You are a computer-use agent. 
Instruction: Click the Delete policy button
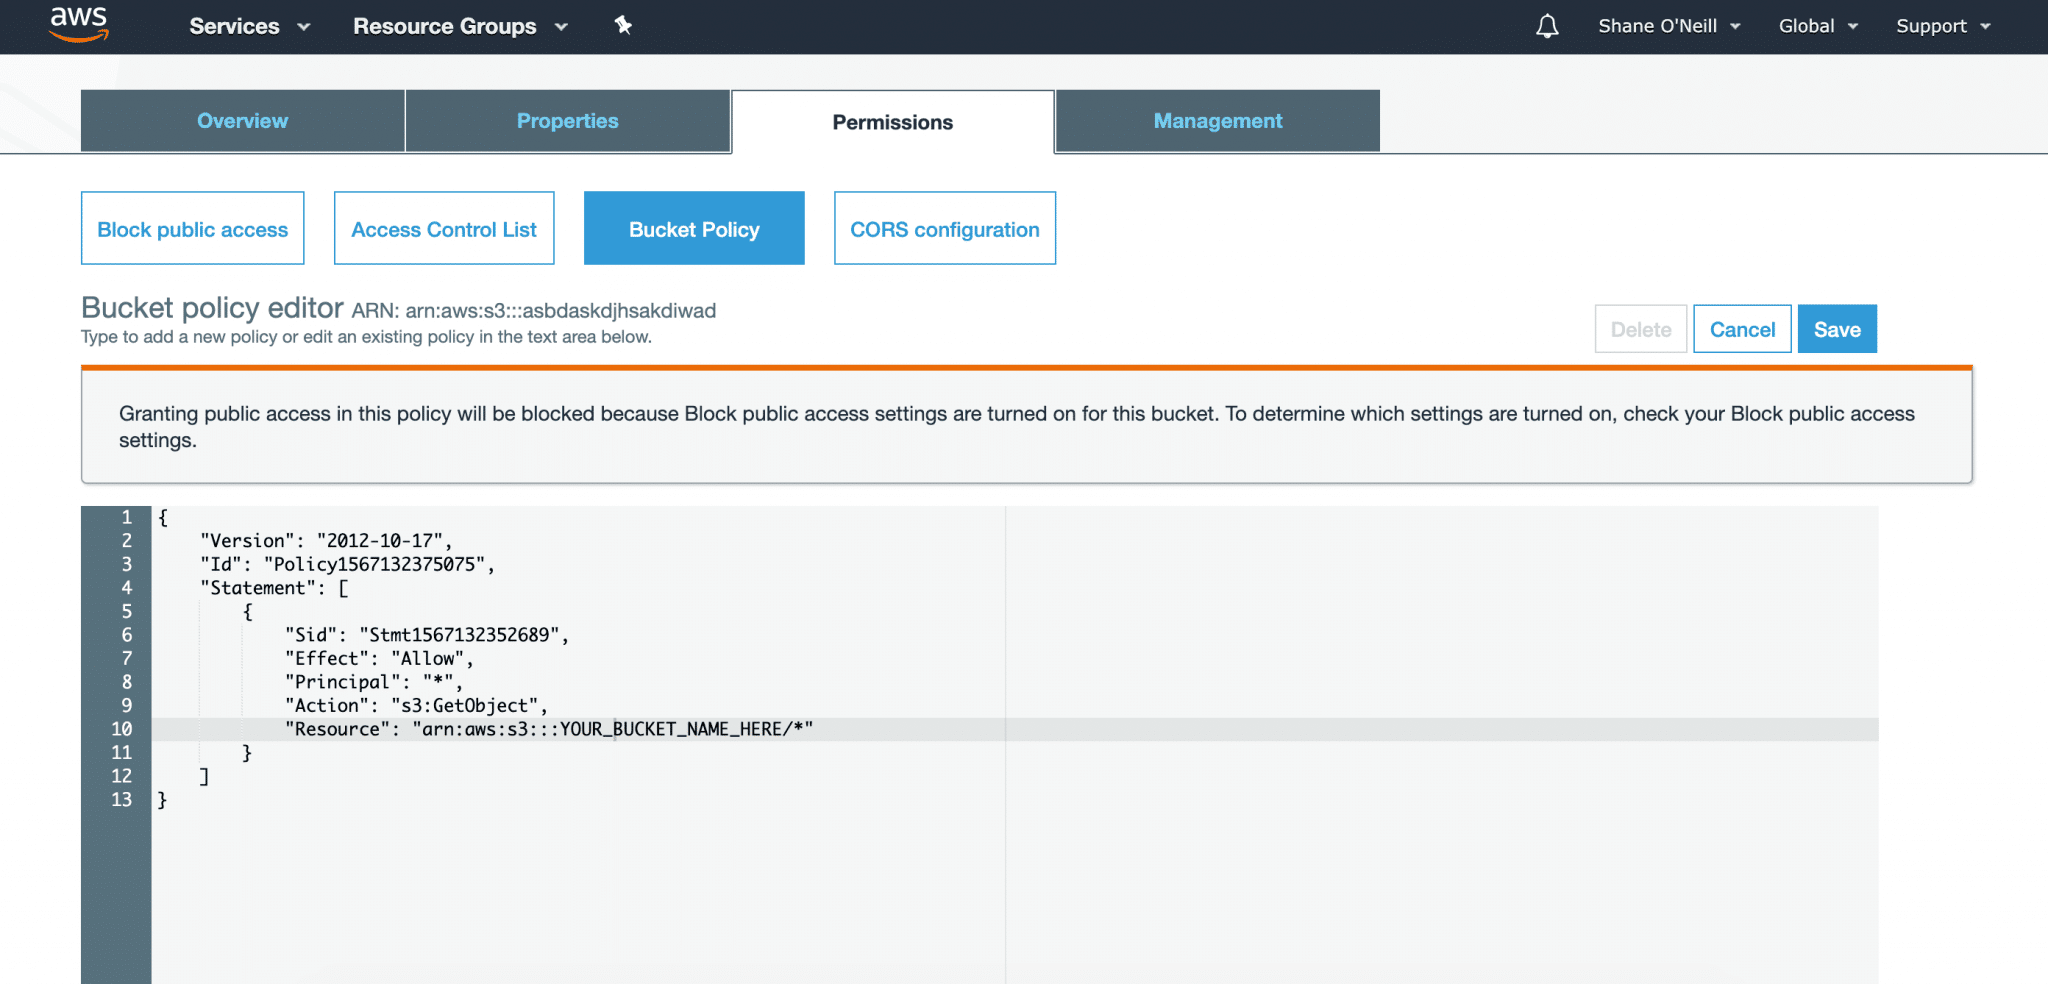click(1640, 328)
